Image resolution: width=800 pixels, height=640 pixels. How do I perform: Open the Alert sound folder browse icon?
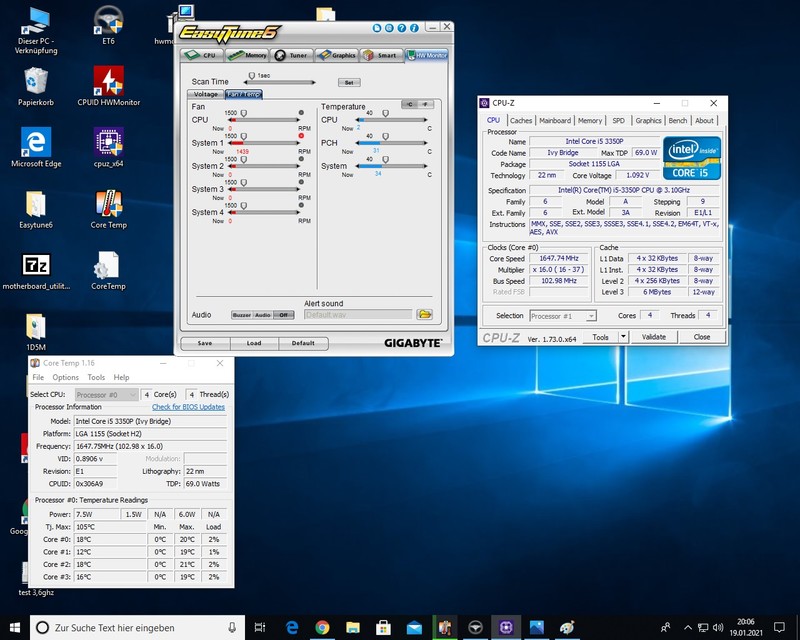(x=424, y=314)
